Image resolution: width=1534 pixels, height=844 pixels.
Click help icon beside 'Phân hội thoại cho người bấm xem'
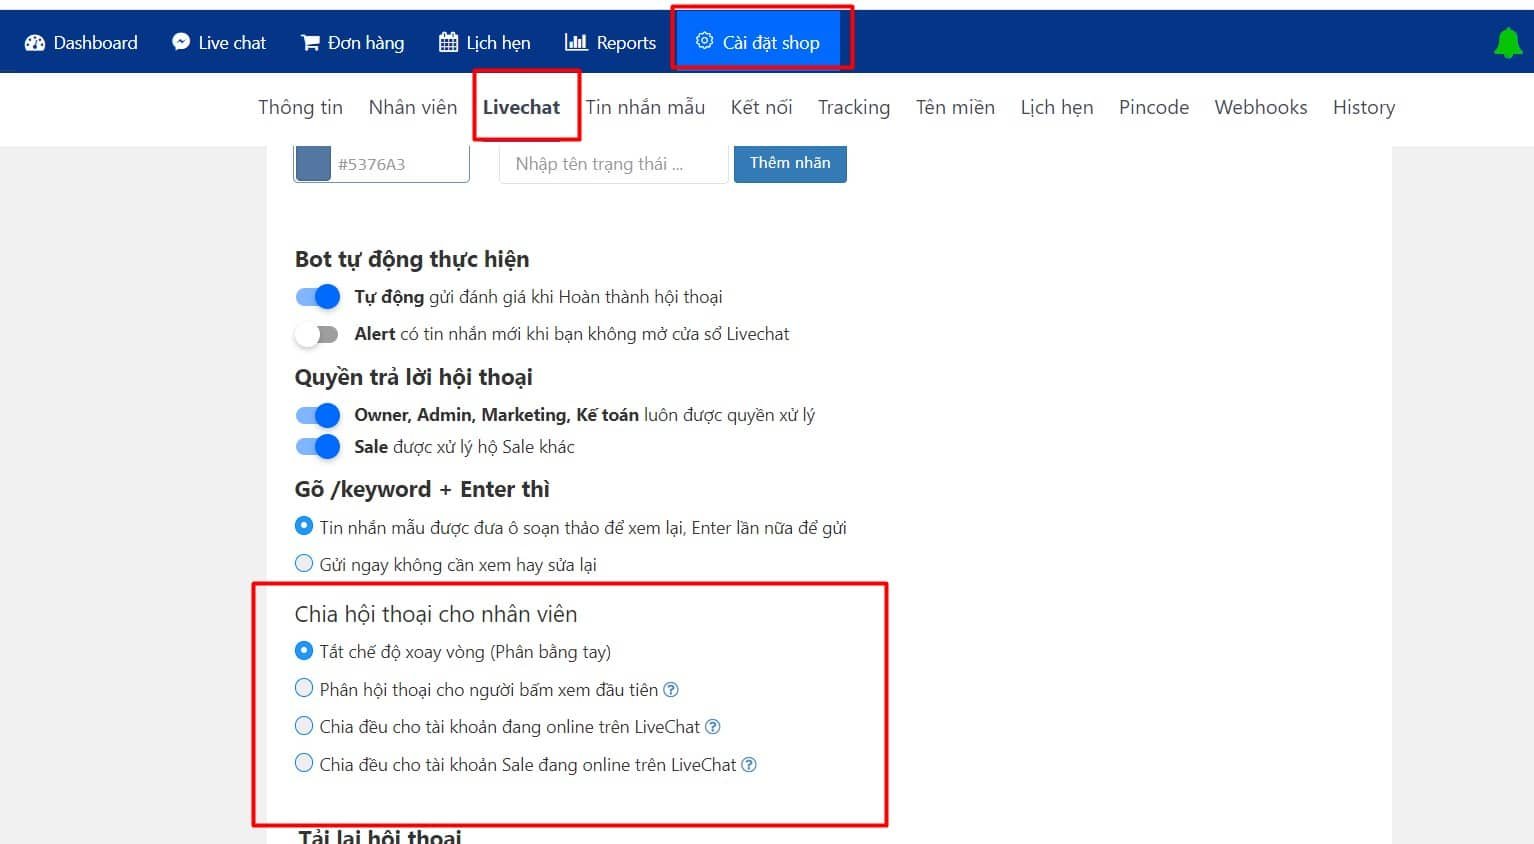coord(671,689)
